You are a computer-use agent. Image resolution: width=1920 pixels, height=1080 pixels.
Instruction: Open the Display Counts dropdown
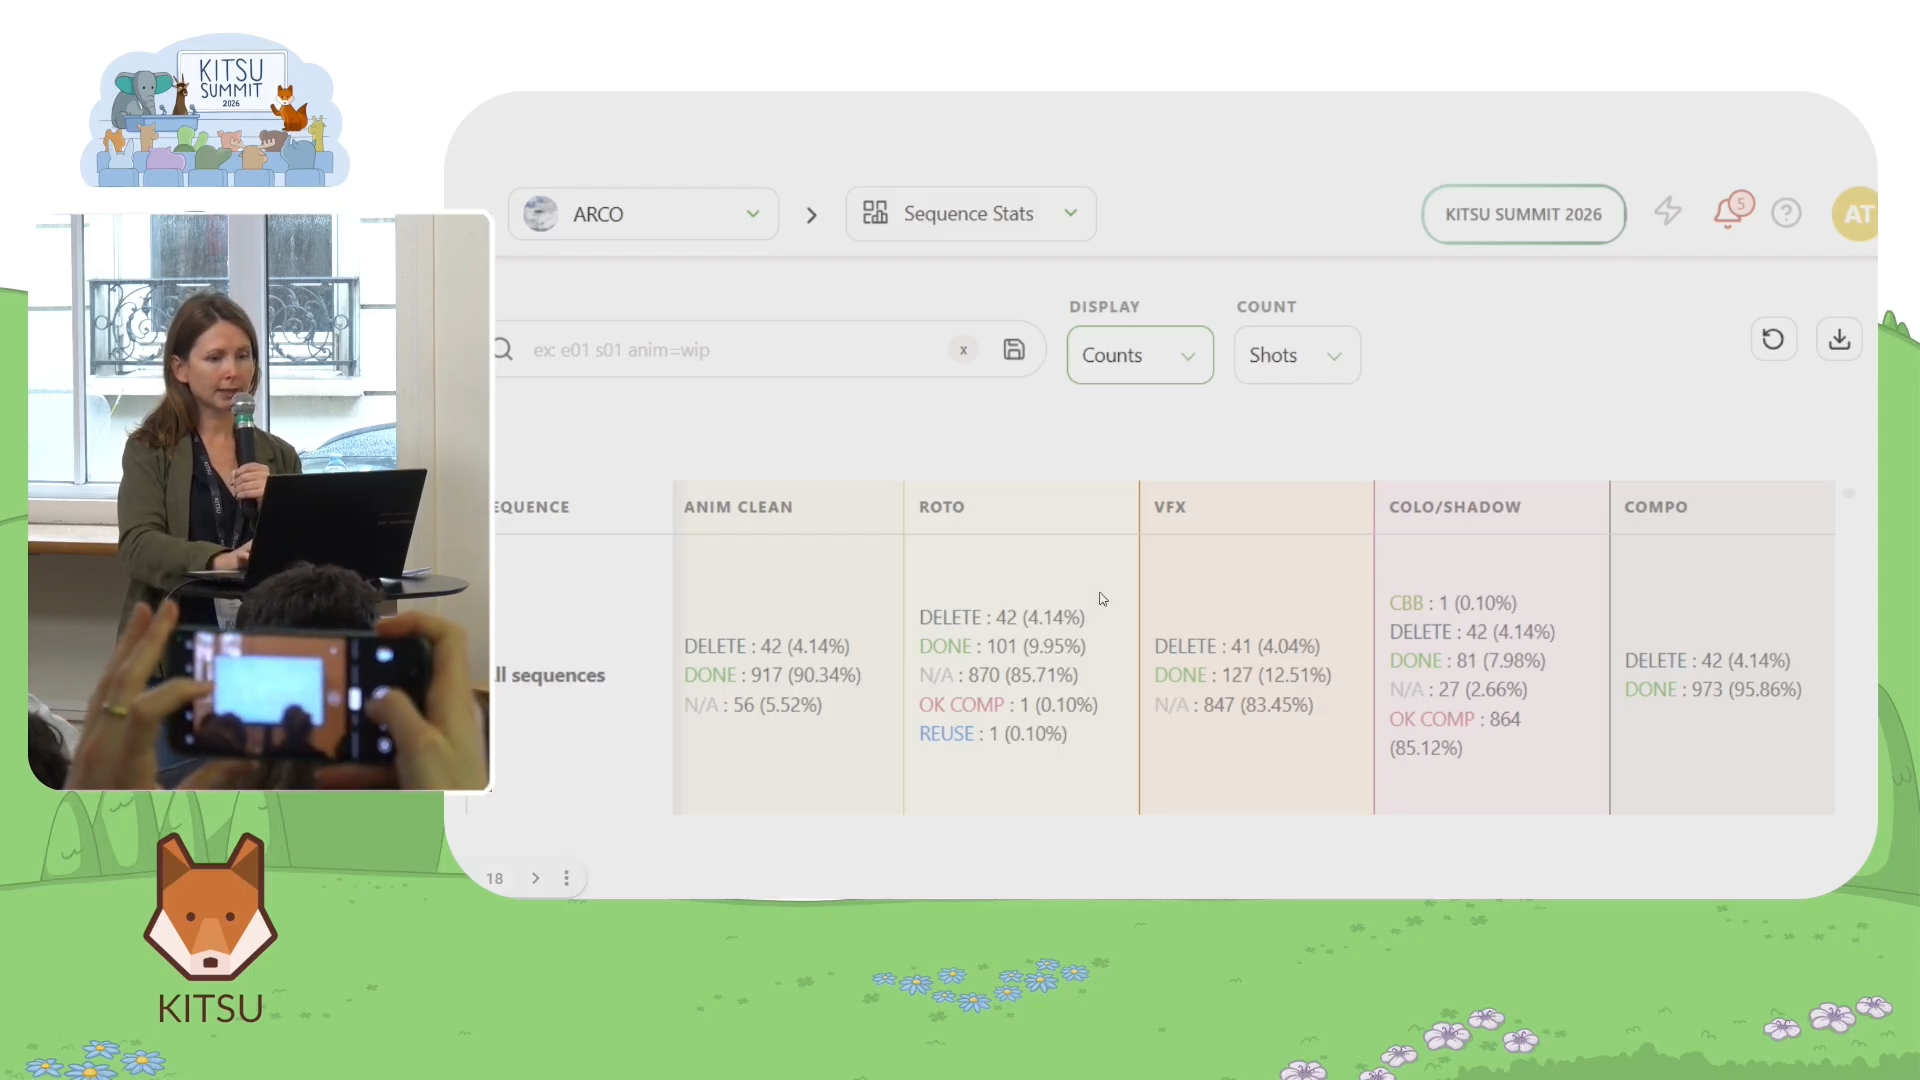click(1139, 355)
